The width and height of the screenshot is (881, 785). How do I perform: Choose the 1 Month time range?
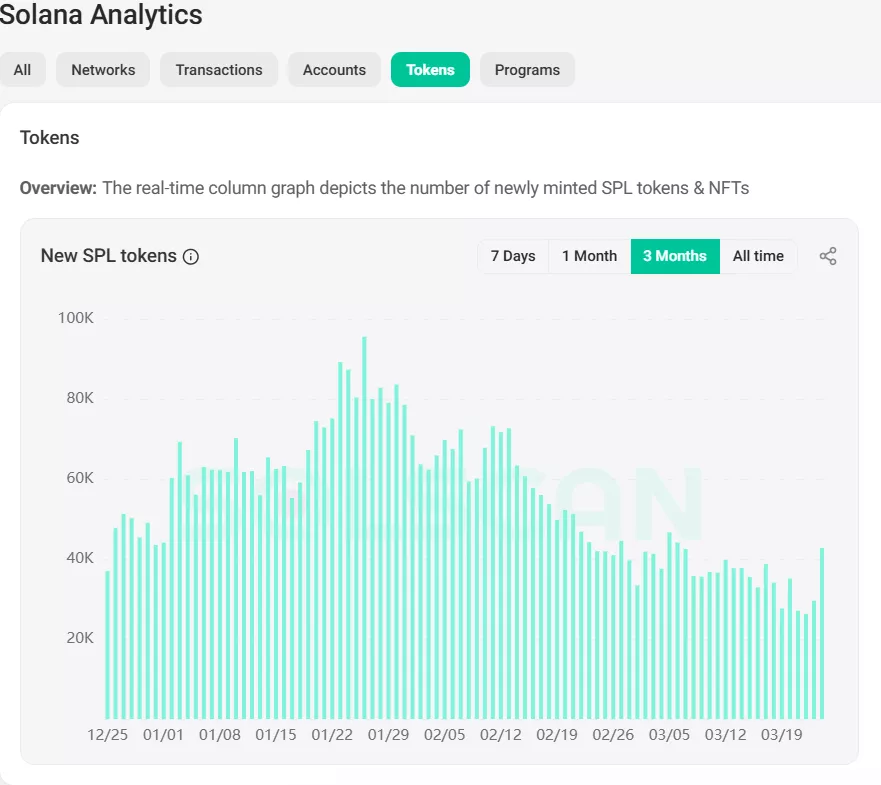point(589,256)
